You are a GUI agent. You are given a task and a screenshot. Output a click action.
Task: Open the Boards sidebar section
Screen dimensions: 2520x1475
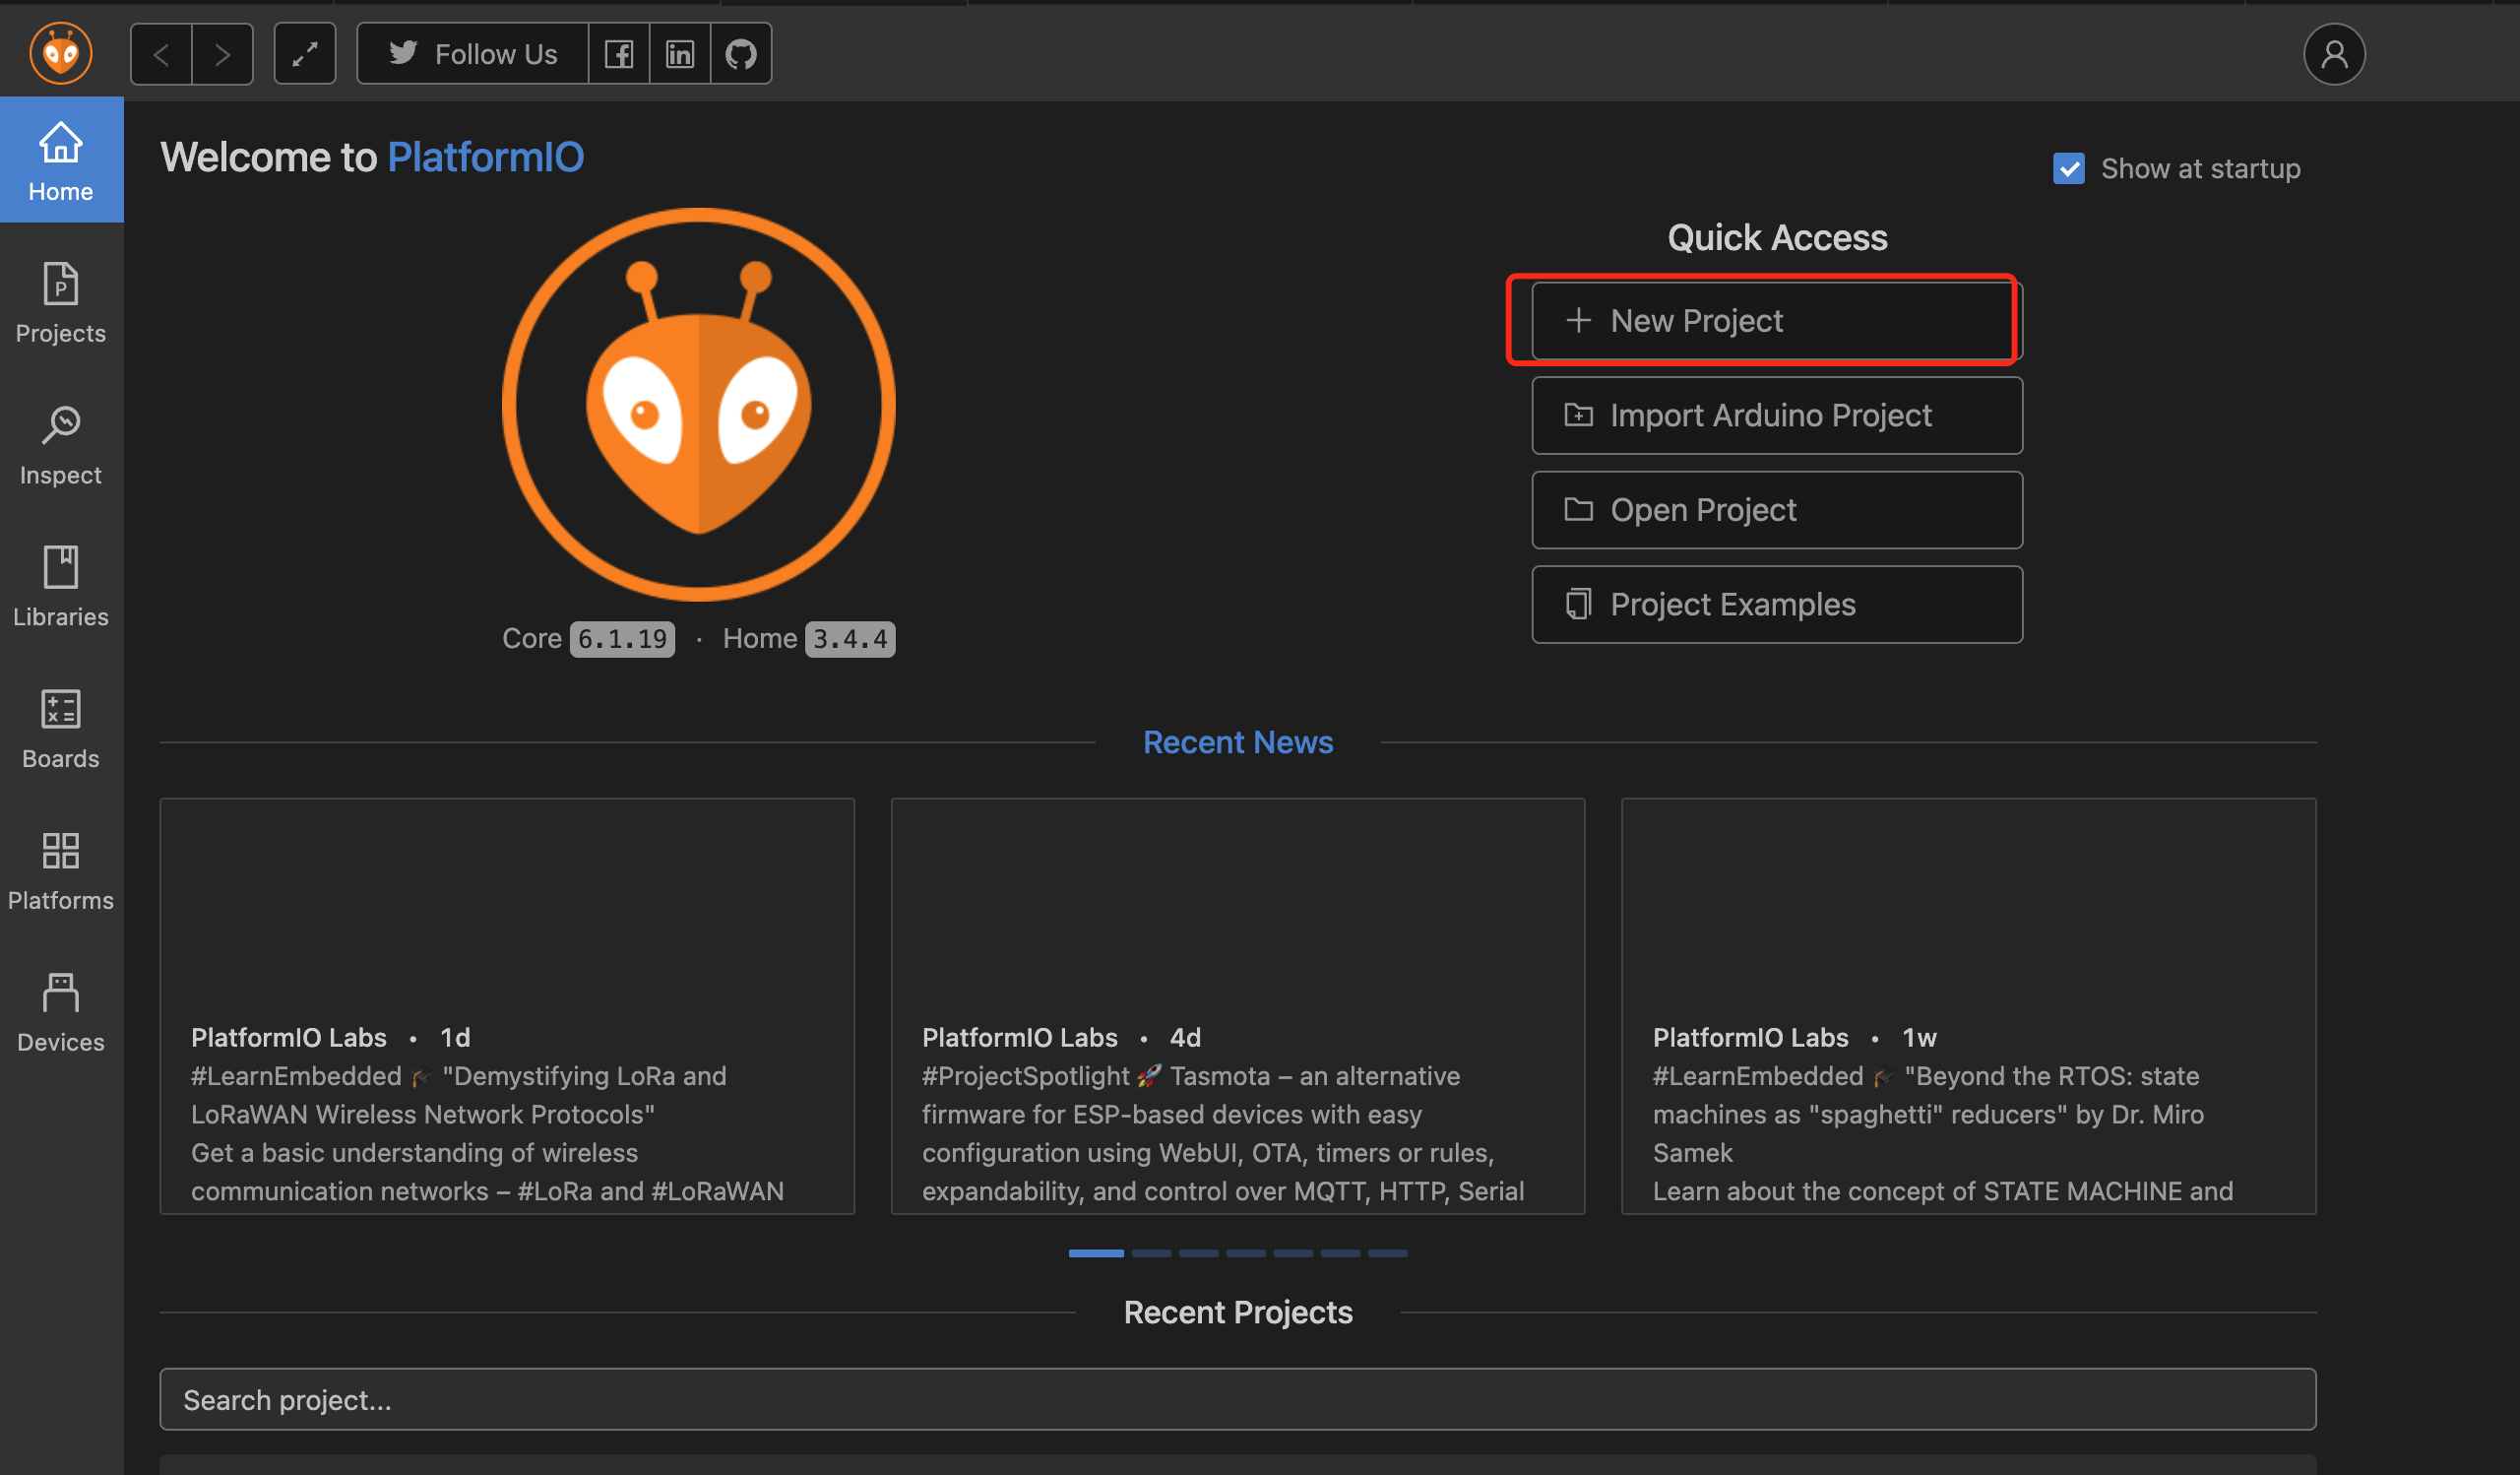(x=61, y=728)
